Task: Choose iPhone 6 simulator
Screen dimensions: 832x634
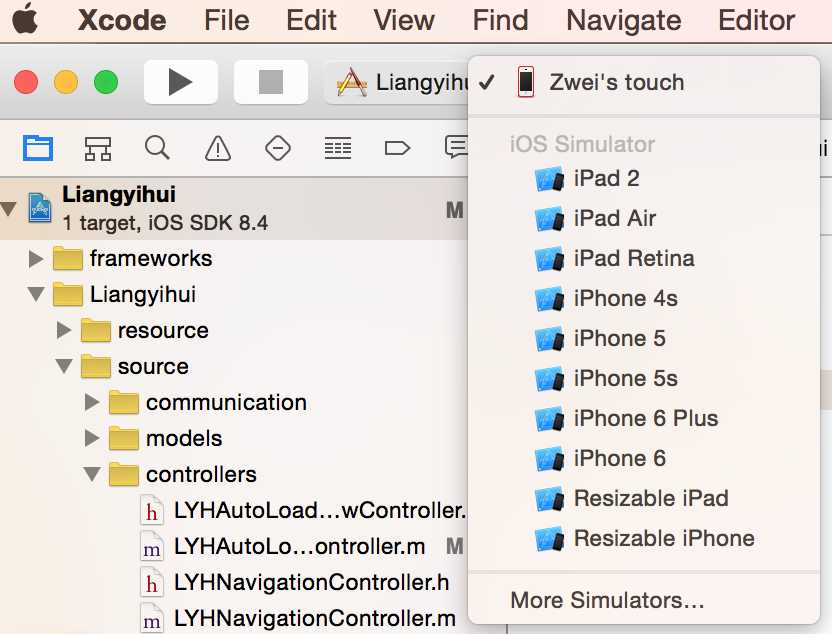Action: [644, 458]
